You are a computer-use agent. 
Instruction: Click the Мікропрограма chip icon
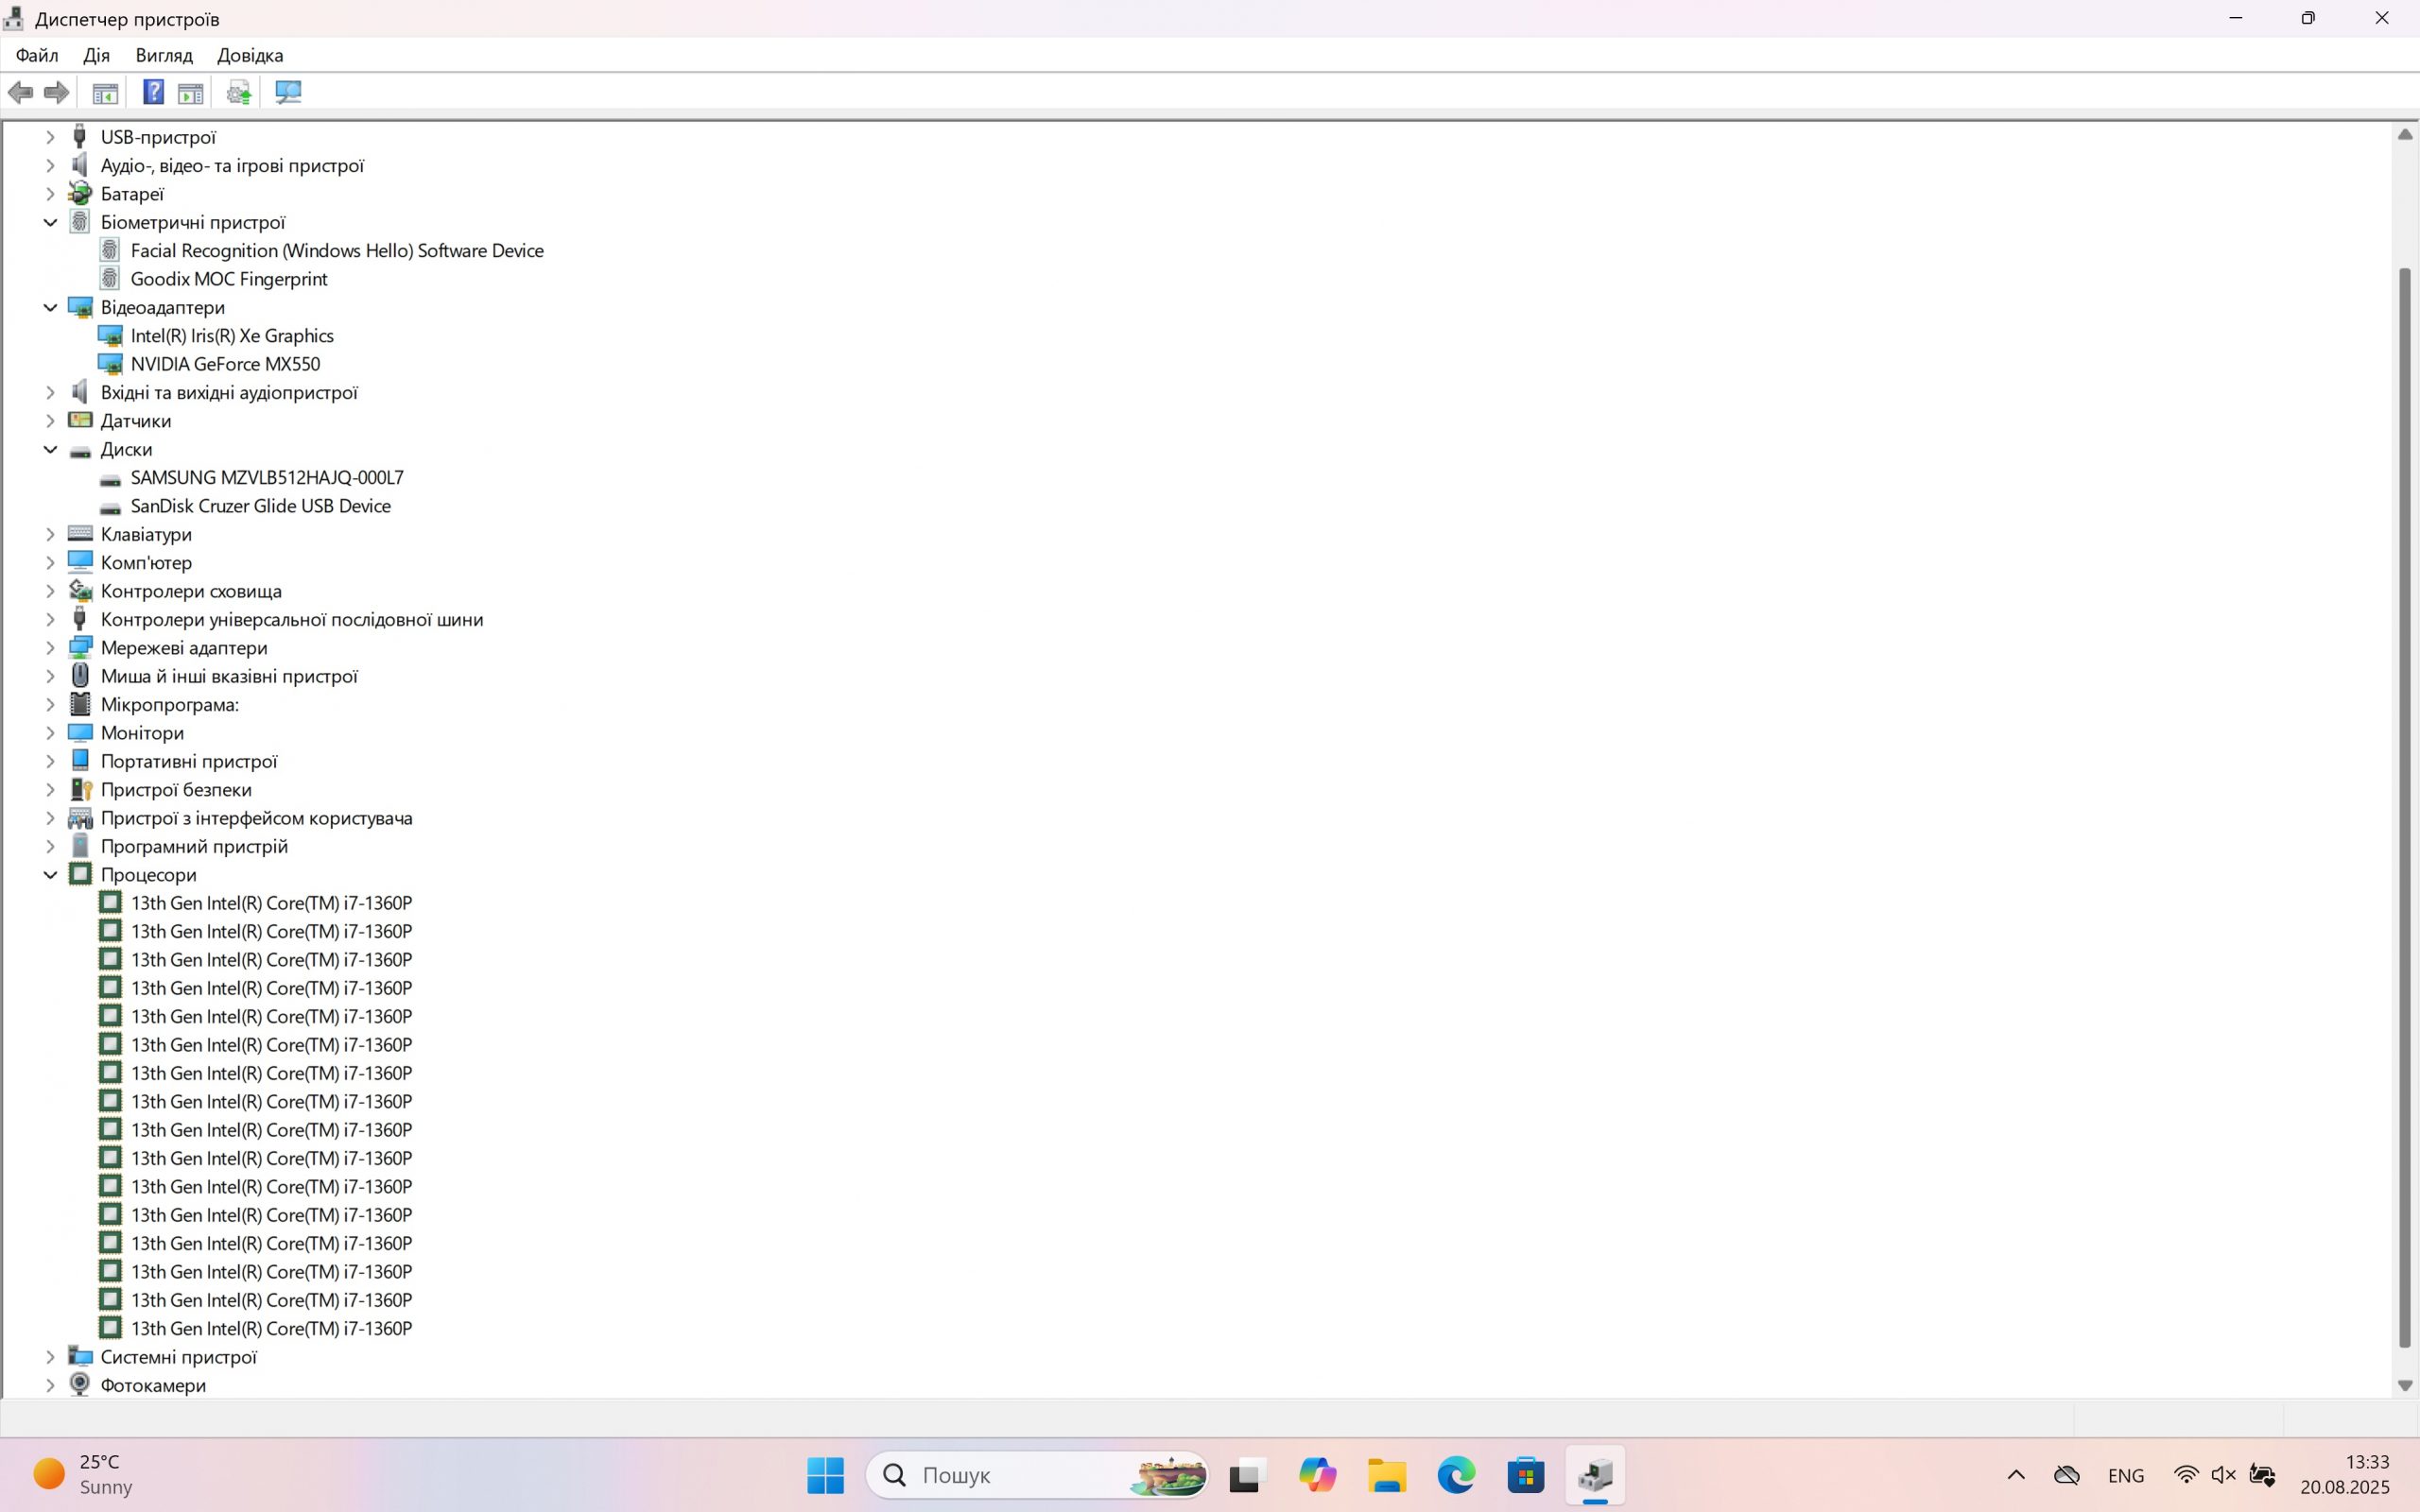pos(80,705)
